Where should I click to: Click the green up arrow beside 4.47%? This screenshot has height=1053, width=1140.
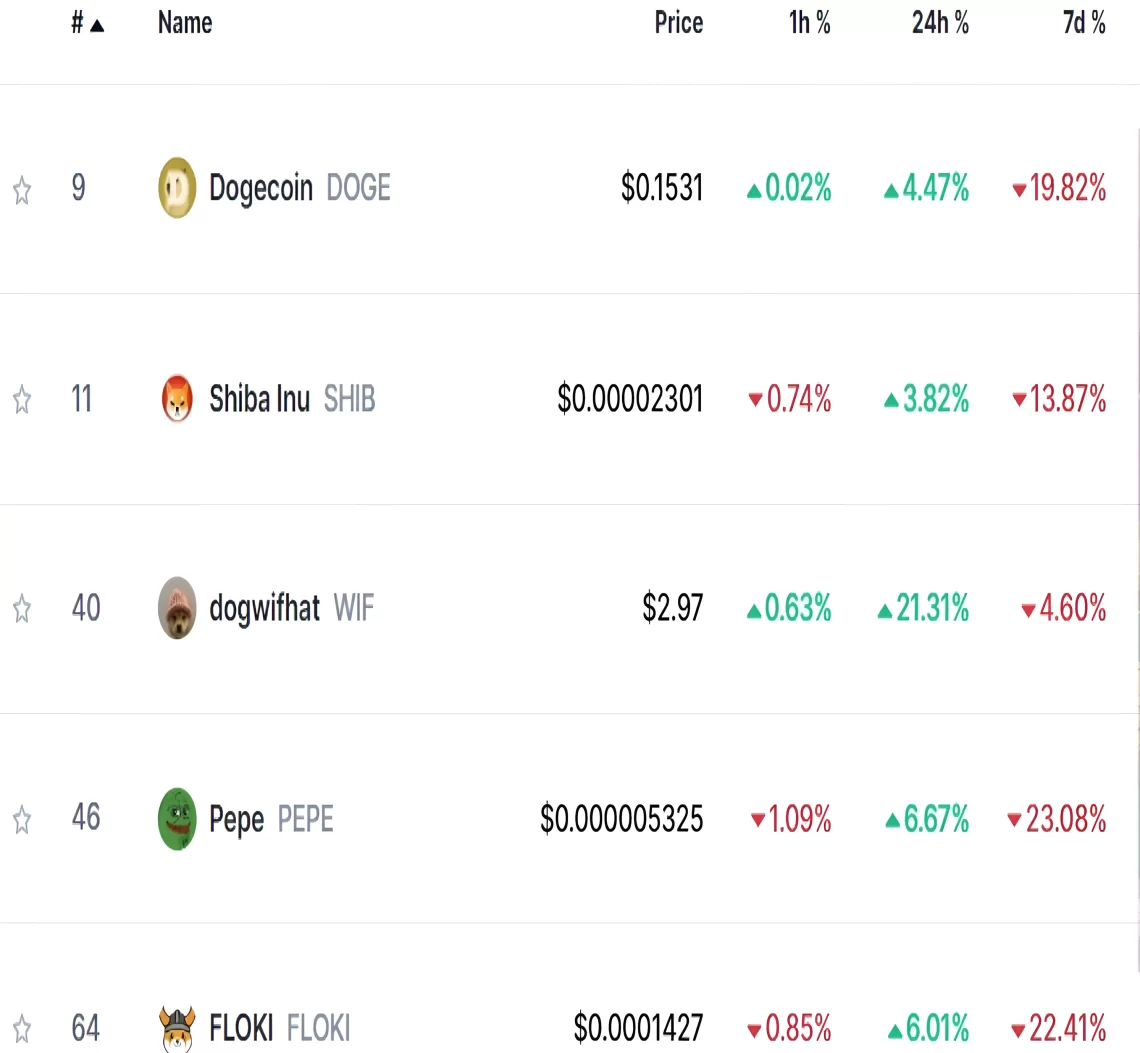[x=890, y=189]
